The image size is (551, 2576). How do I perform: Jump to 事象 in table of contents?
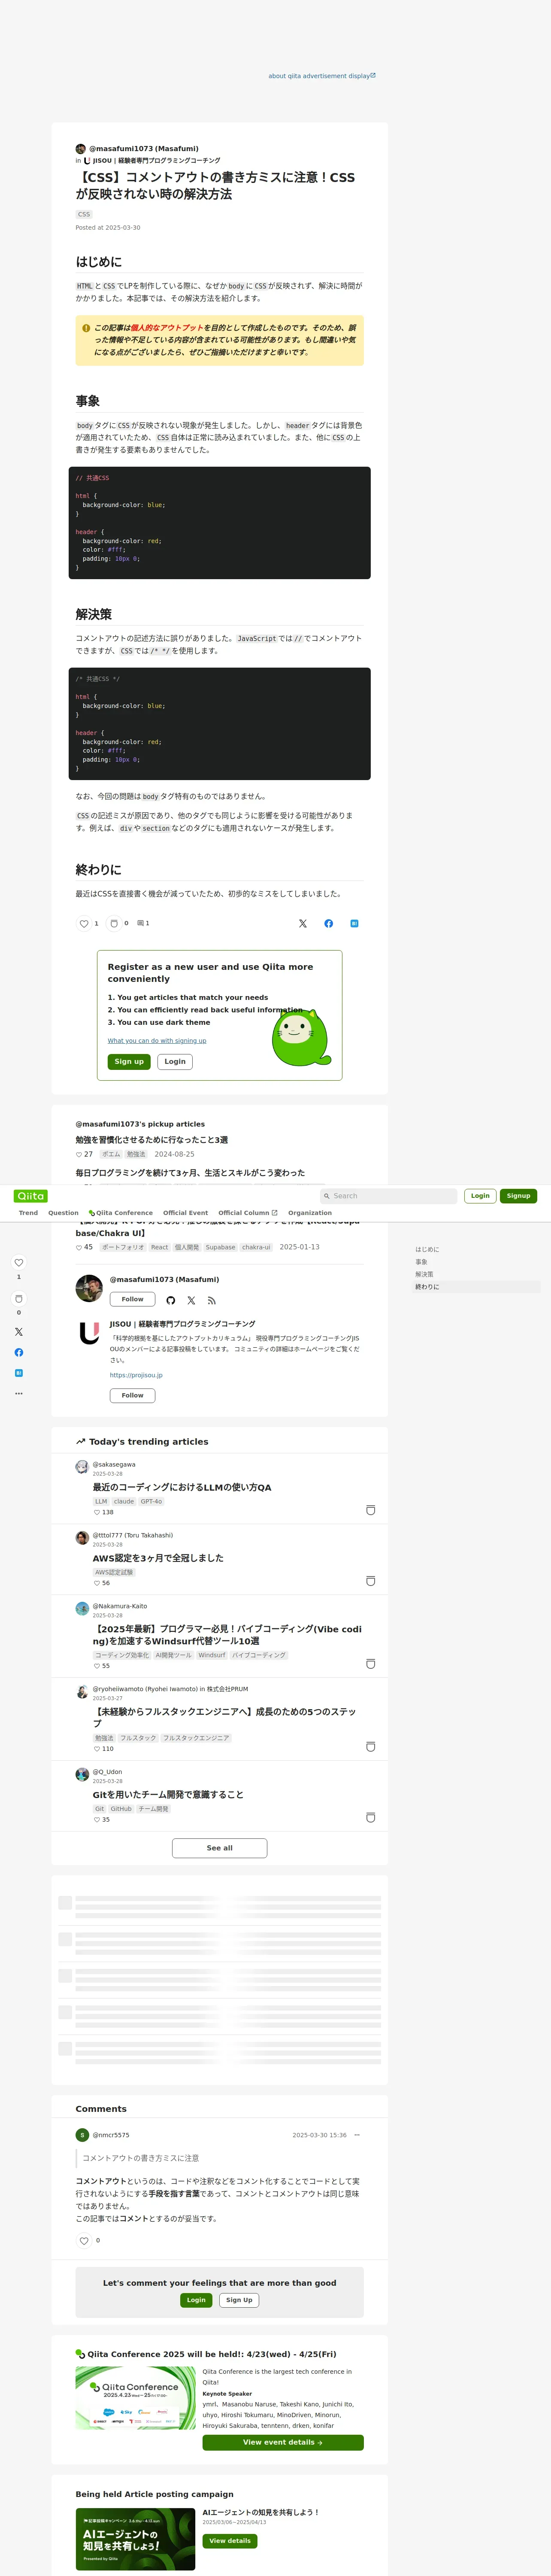point(421,1262)
